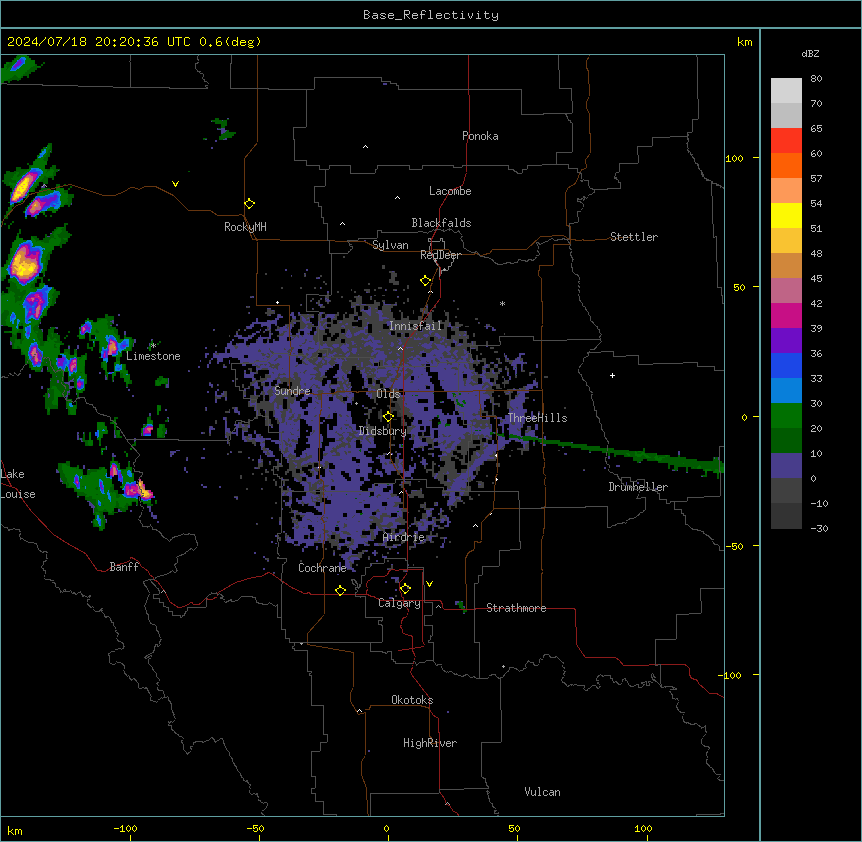
Task: Select the magenta 39-42 dBZ legend swatch
Action: 786,315
